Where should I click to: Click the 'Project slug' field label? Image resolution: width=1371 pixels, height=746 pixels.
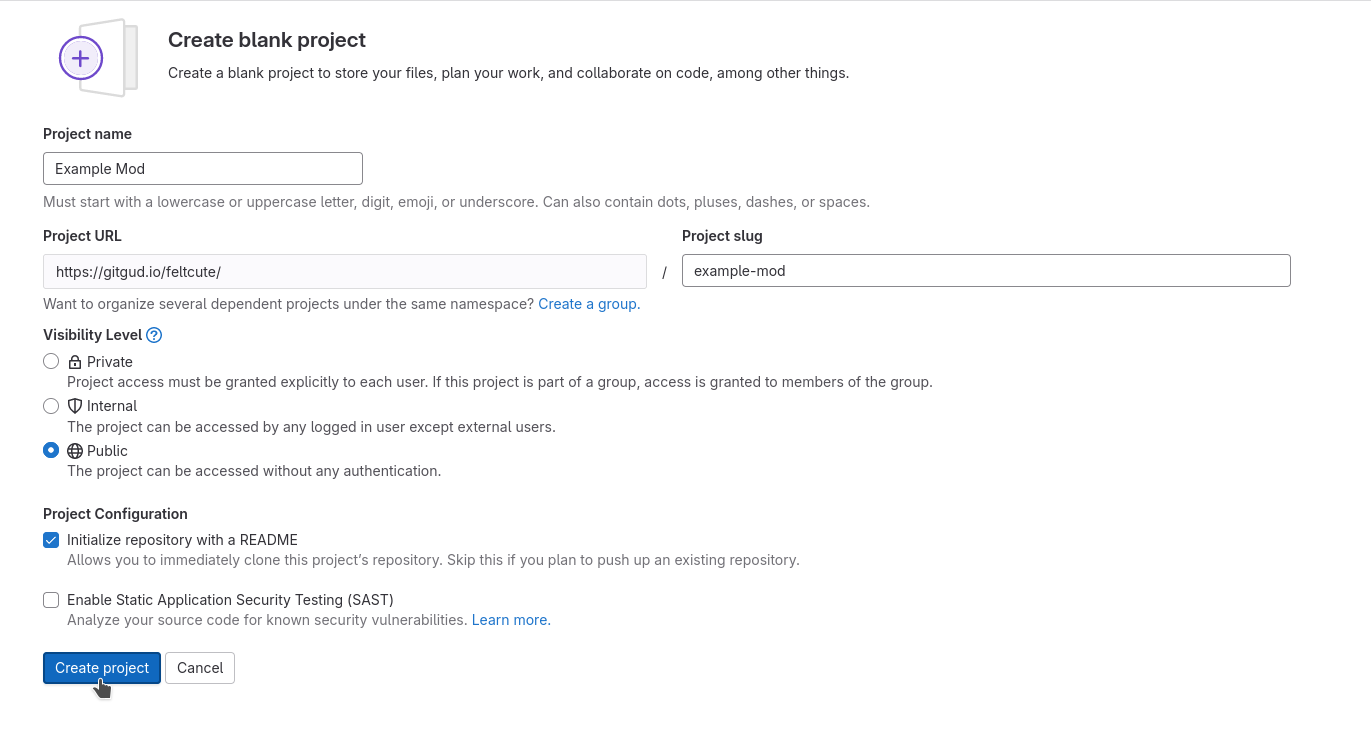(722, 236)
